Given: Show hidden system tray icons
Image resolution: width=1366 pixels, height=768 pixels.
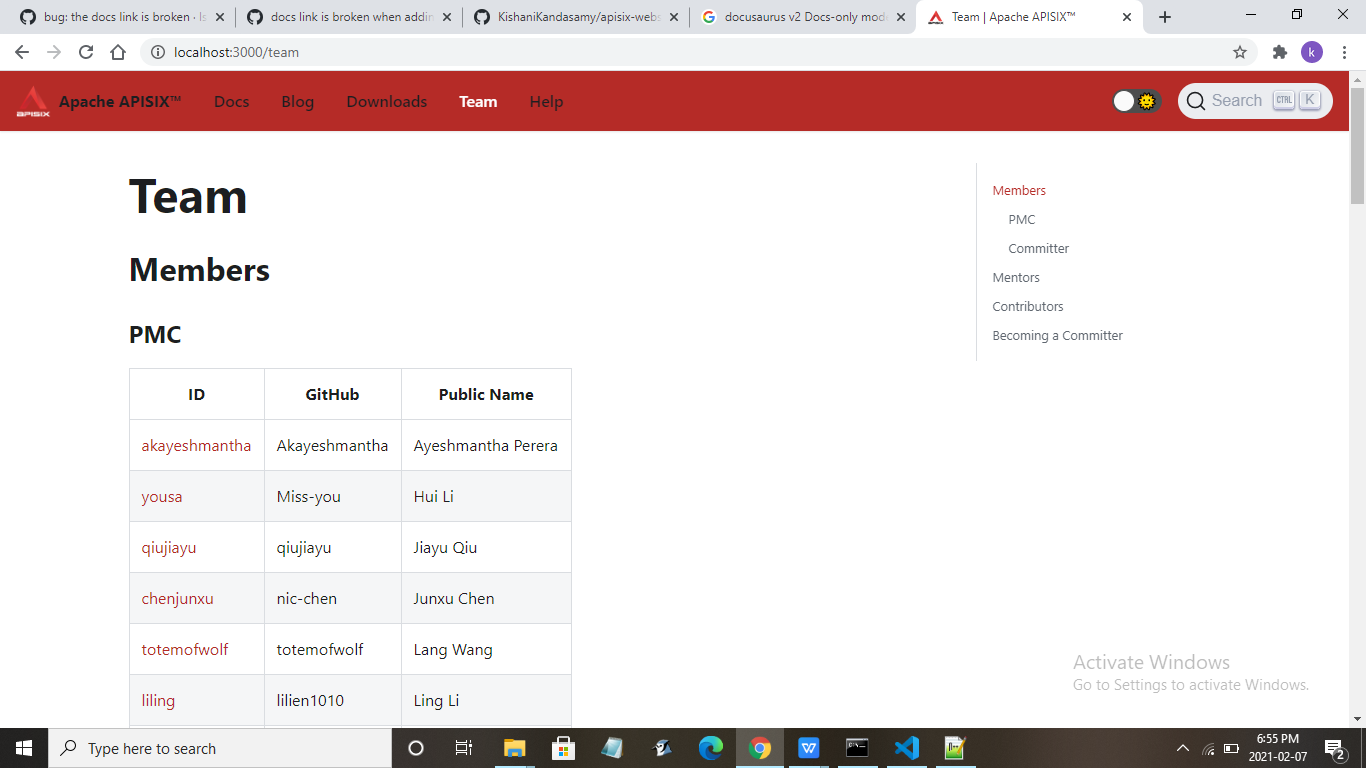Looking at the screenshot, I should 1183,748.
